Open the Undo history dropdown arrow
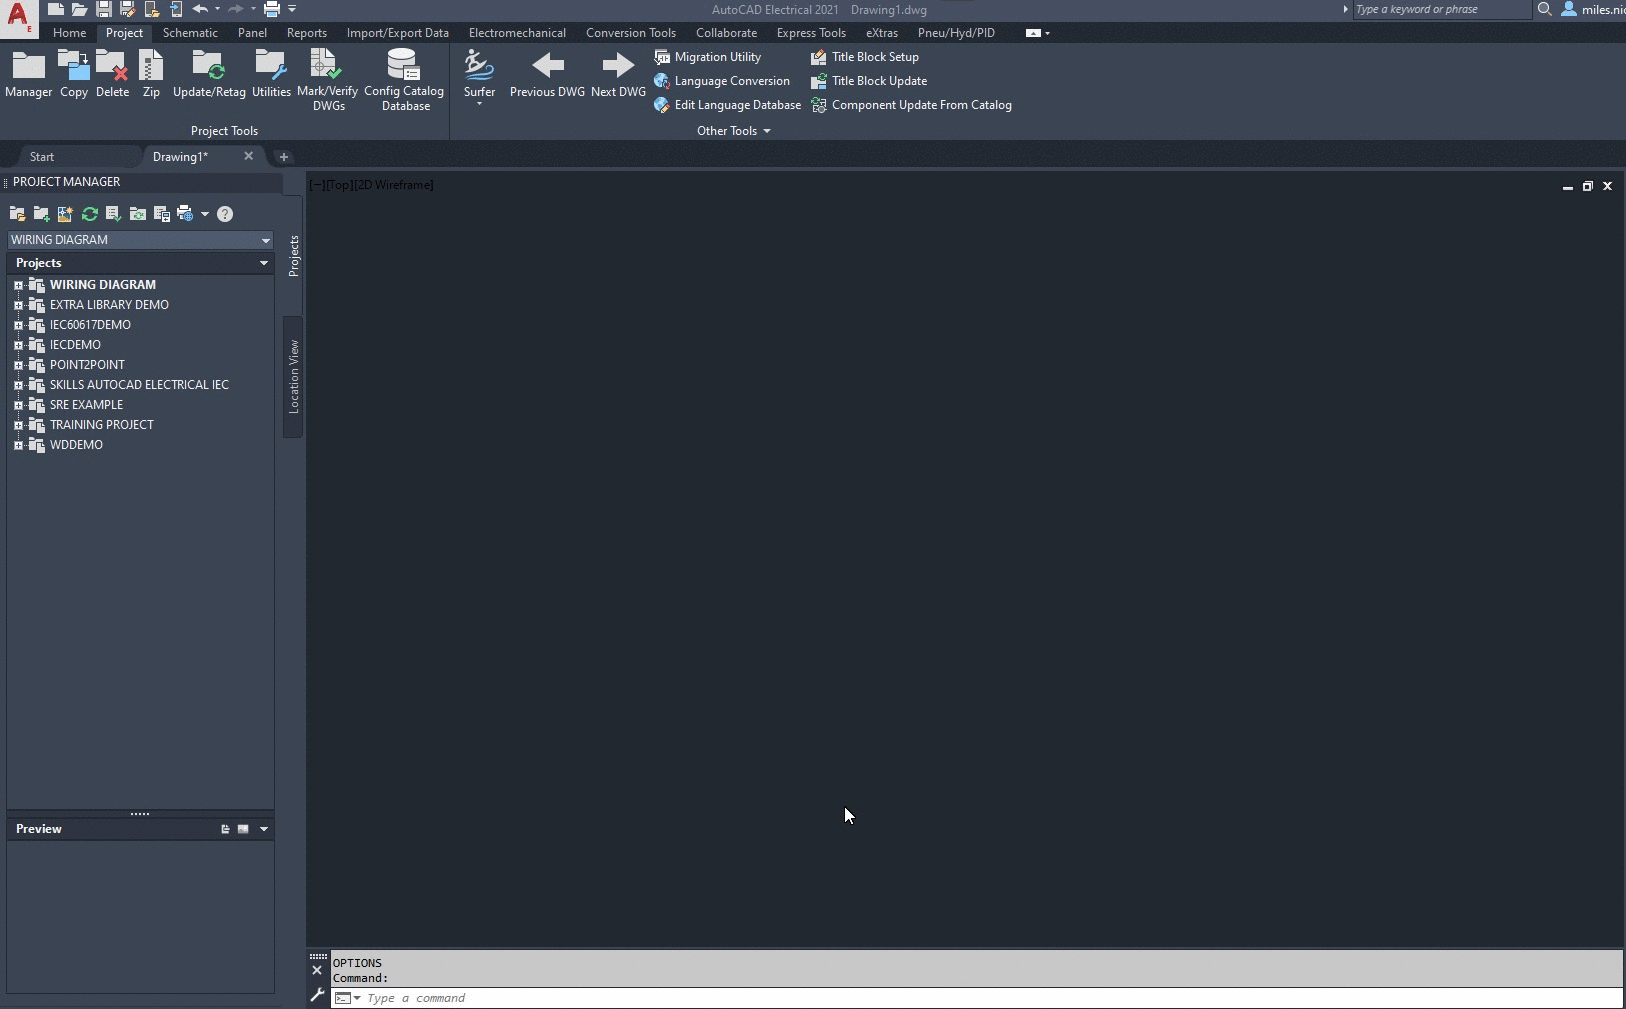The height and width of the screenshot is (1009, 1626). 217,9
